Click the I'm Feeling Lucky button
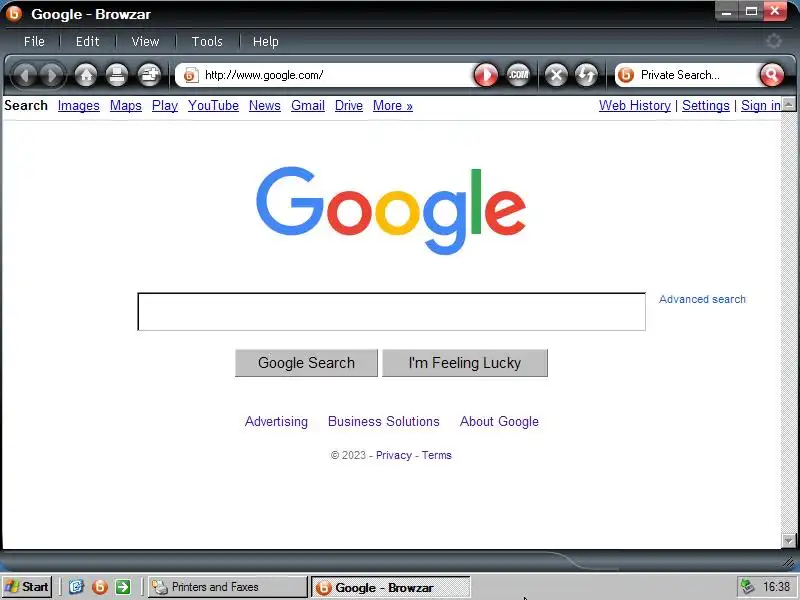This screenshot has width=800, height=600. click(x=465, y=363)
